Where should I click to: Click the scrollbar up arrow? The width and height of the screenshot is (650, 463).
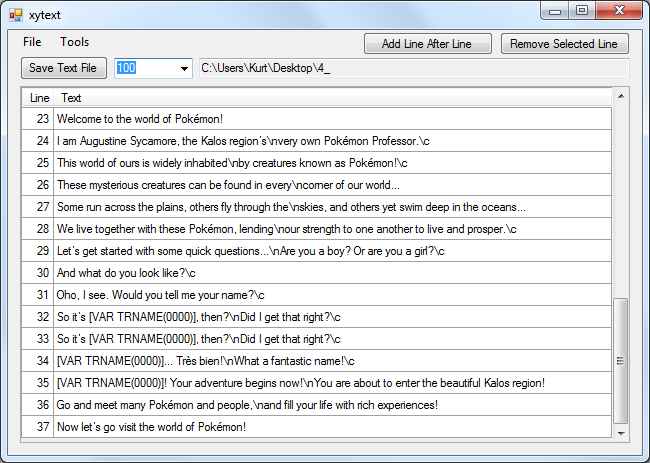point(621,96)
